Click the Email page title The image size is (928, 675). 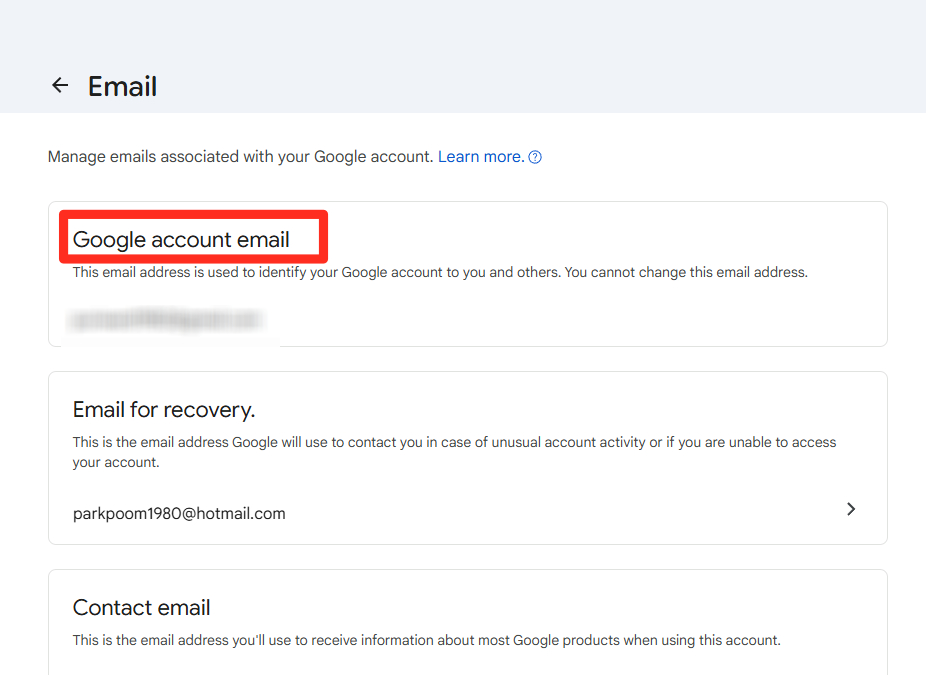(x=122, y=87)
